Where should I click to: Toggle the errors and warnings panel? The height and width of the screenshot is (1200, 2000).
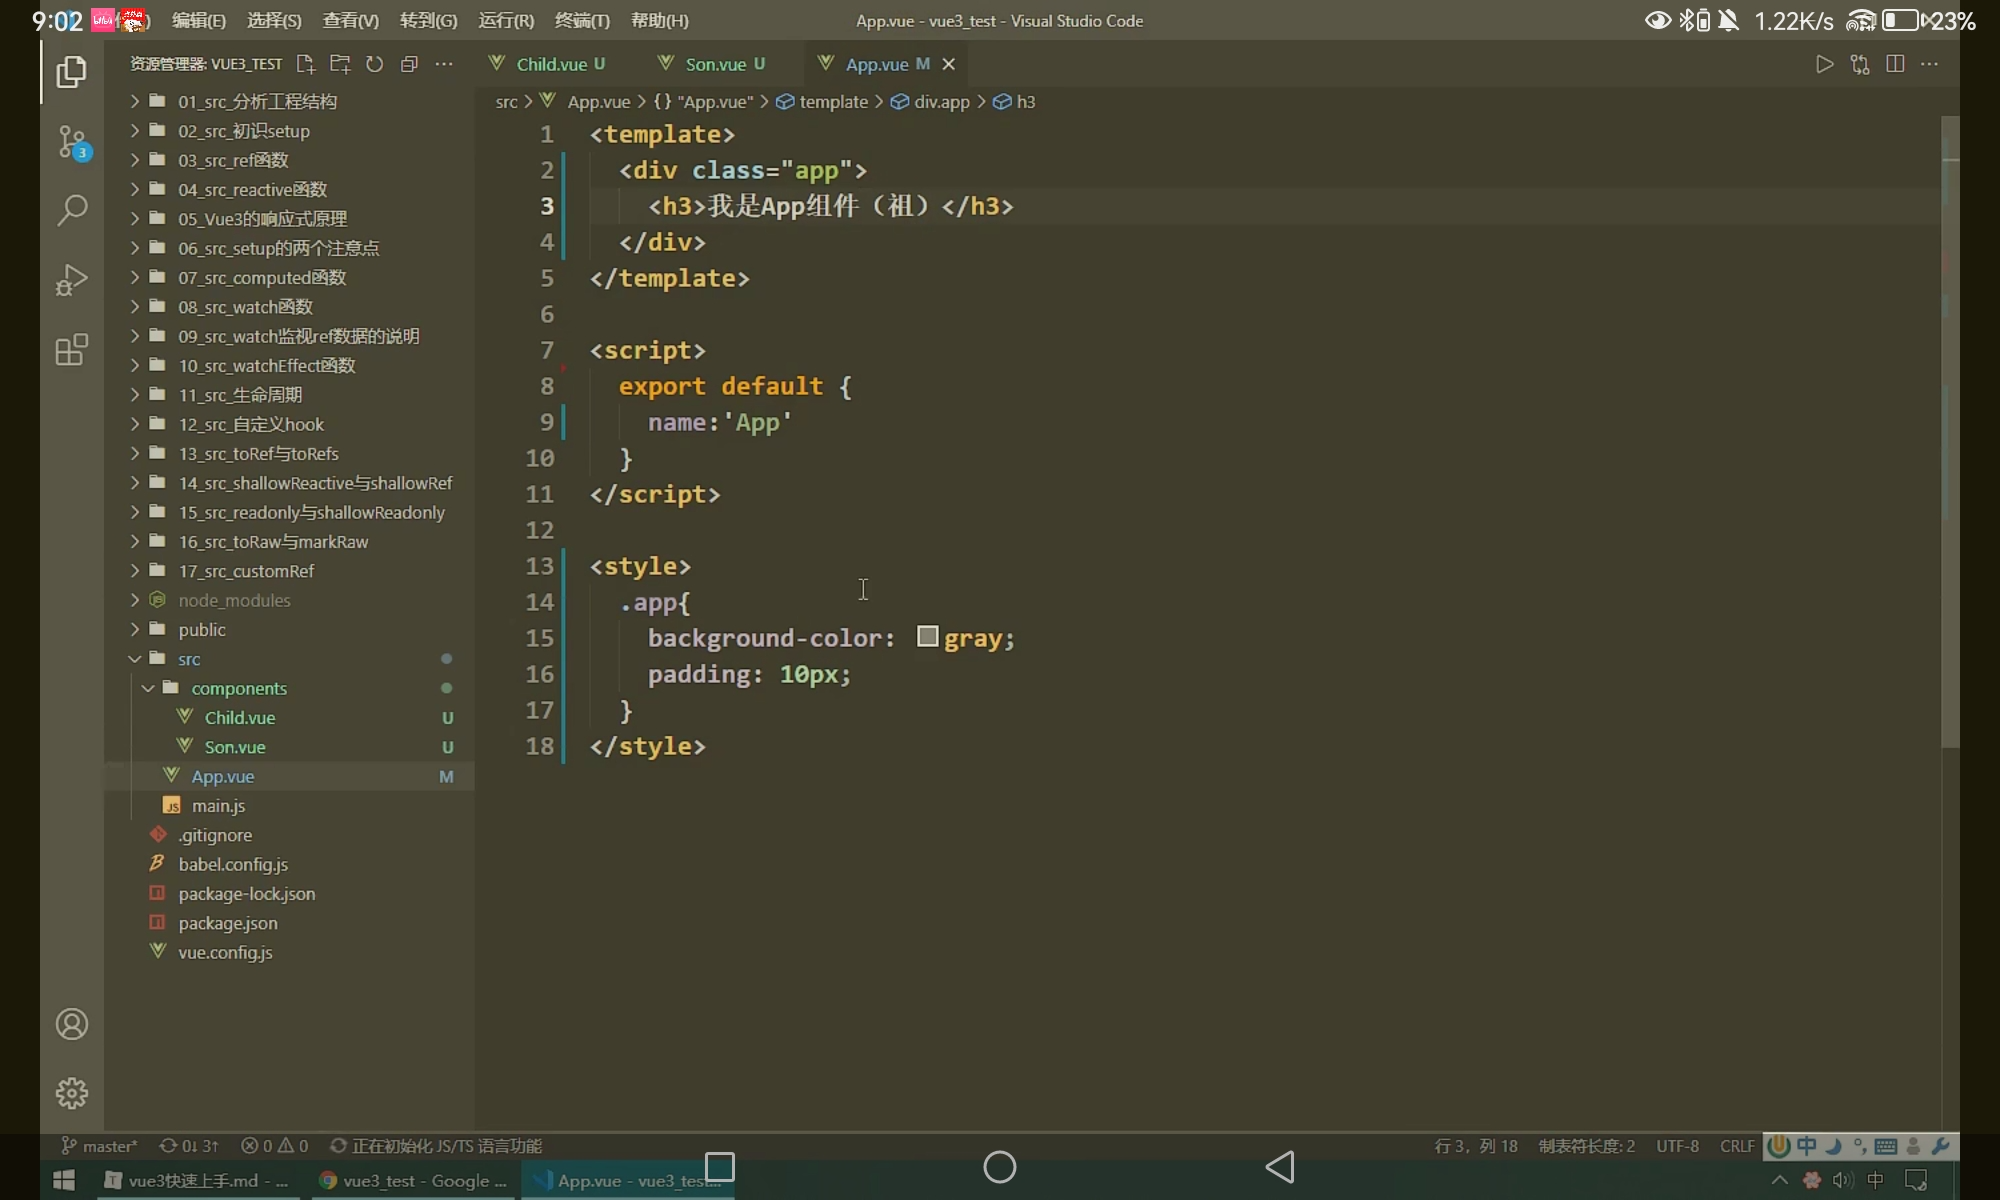pos(275,1146)
